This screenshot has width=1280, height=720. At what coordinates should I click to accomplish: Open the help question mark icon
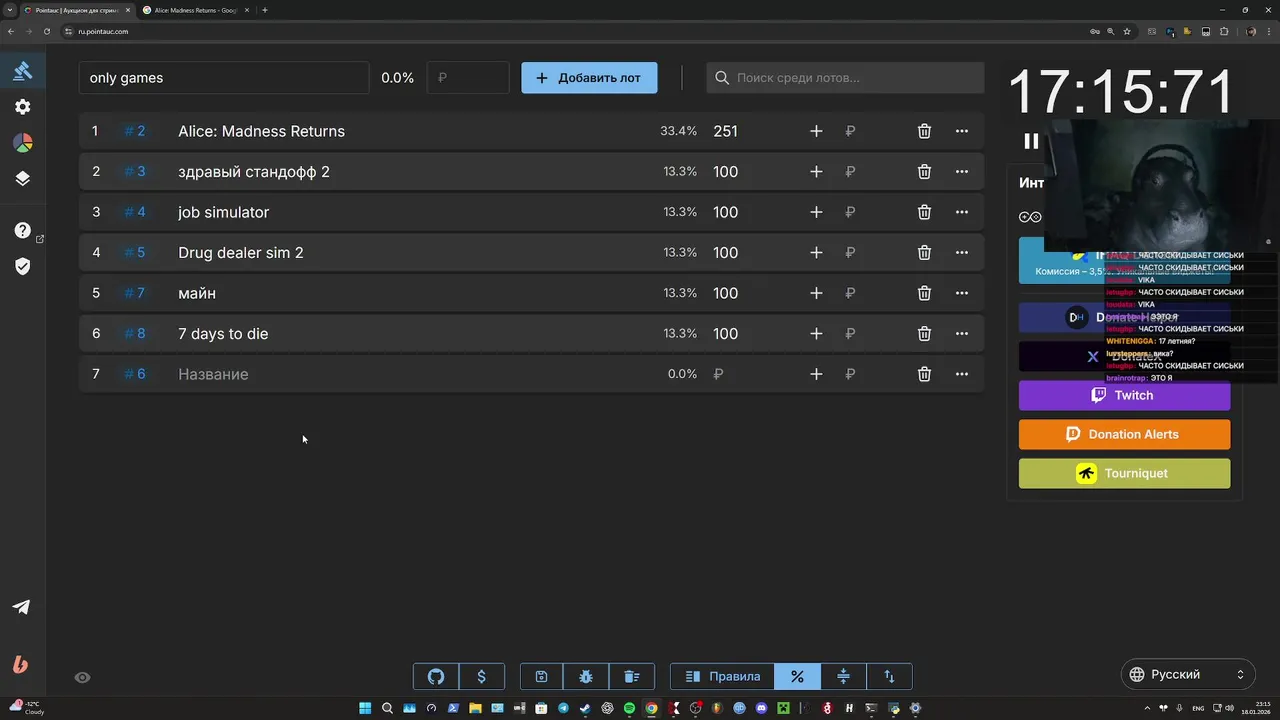click(x=22, y=230)
